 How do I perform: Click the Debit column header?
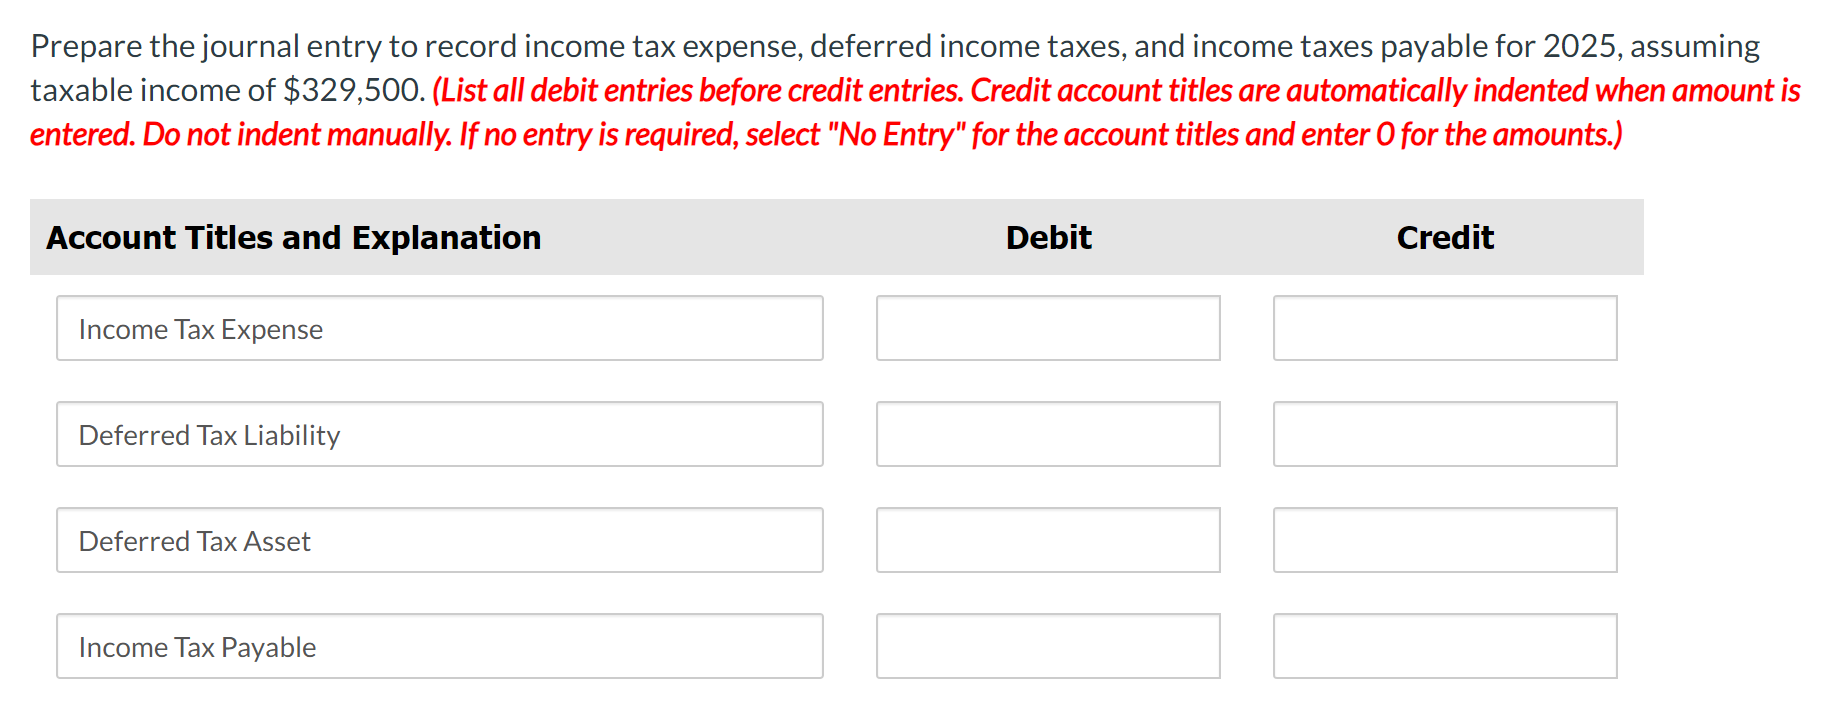click(x=1048, y=237)
